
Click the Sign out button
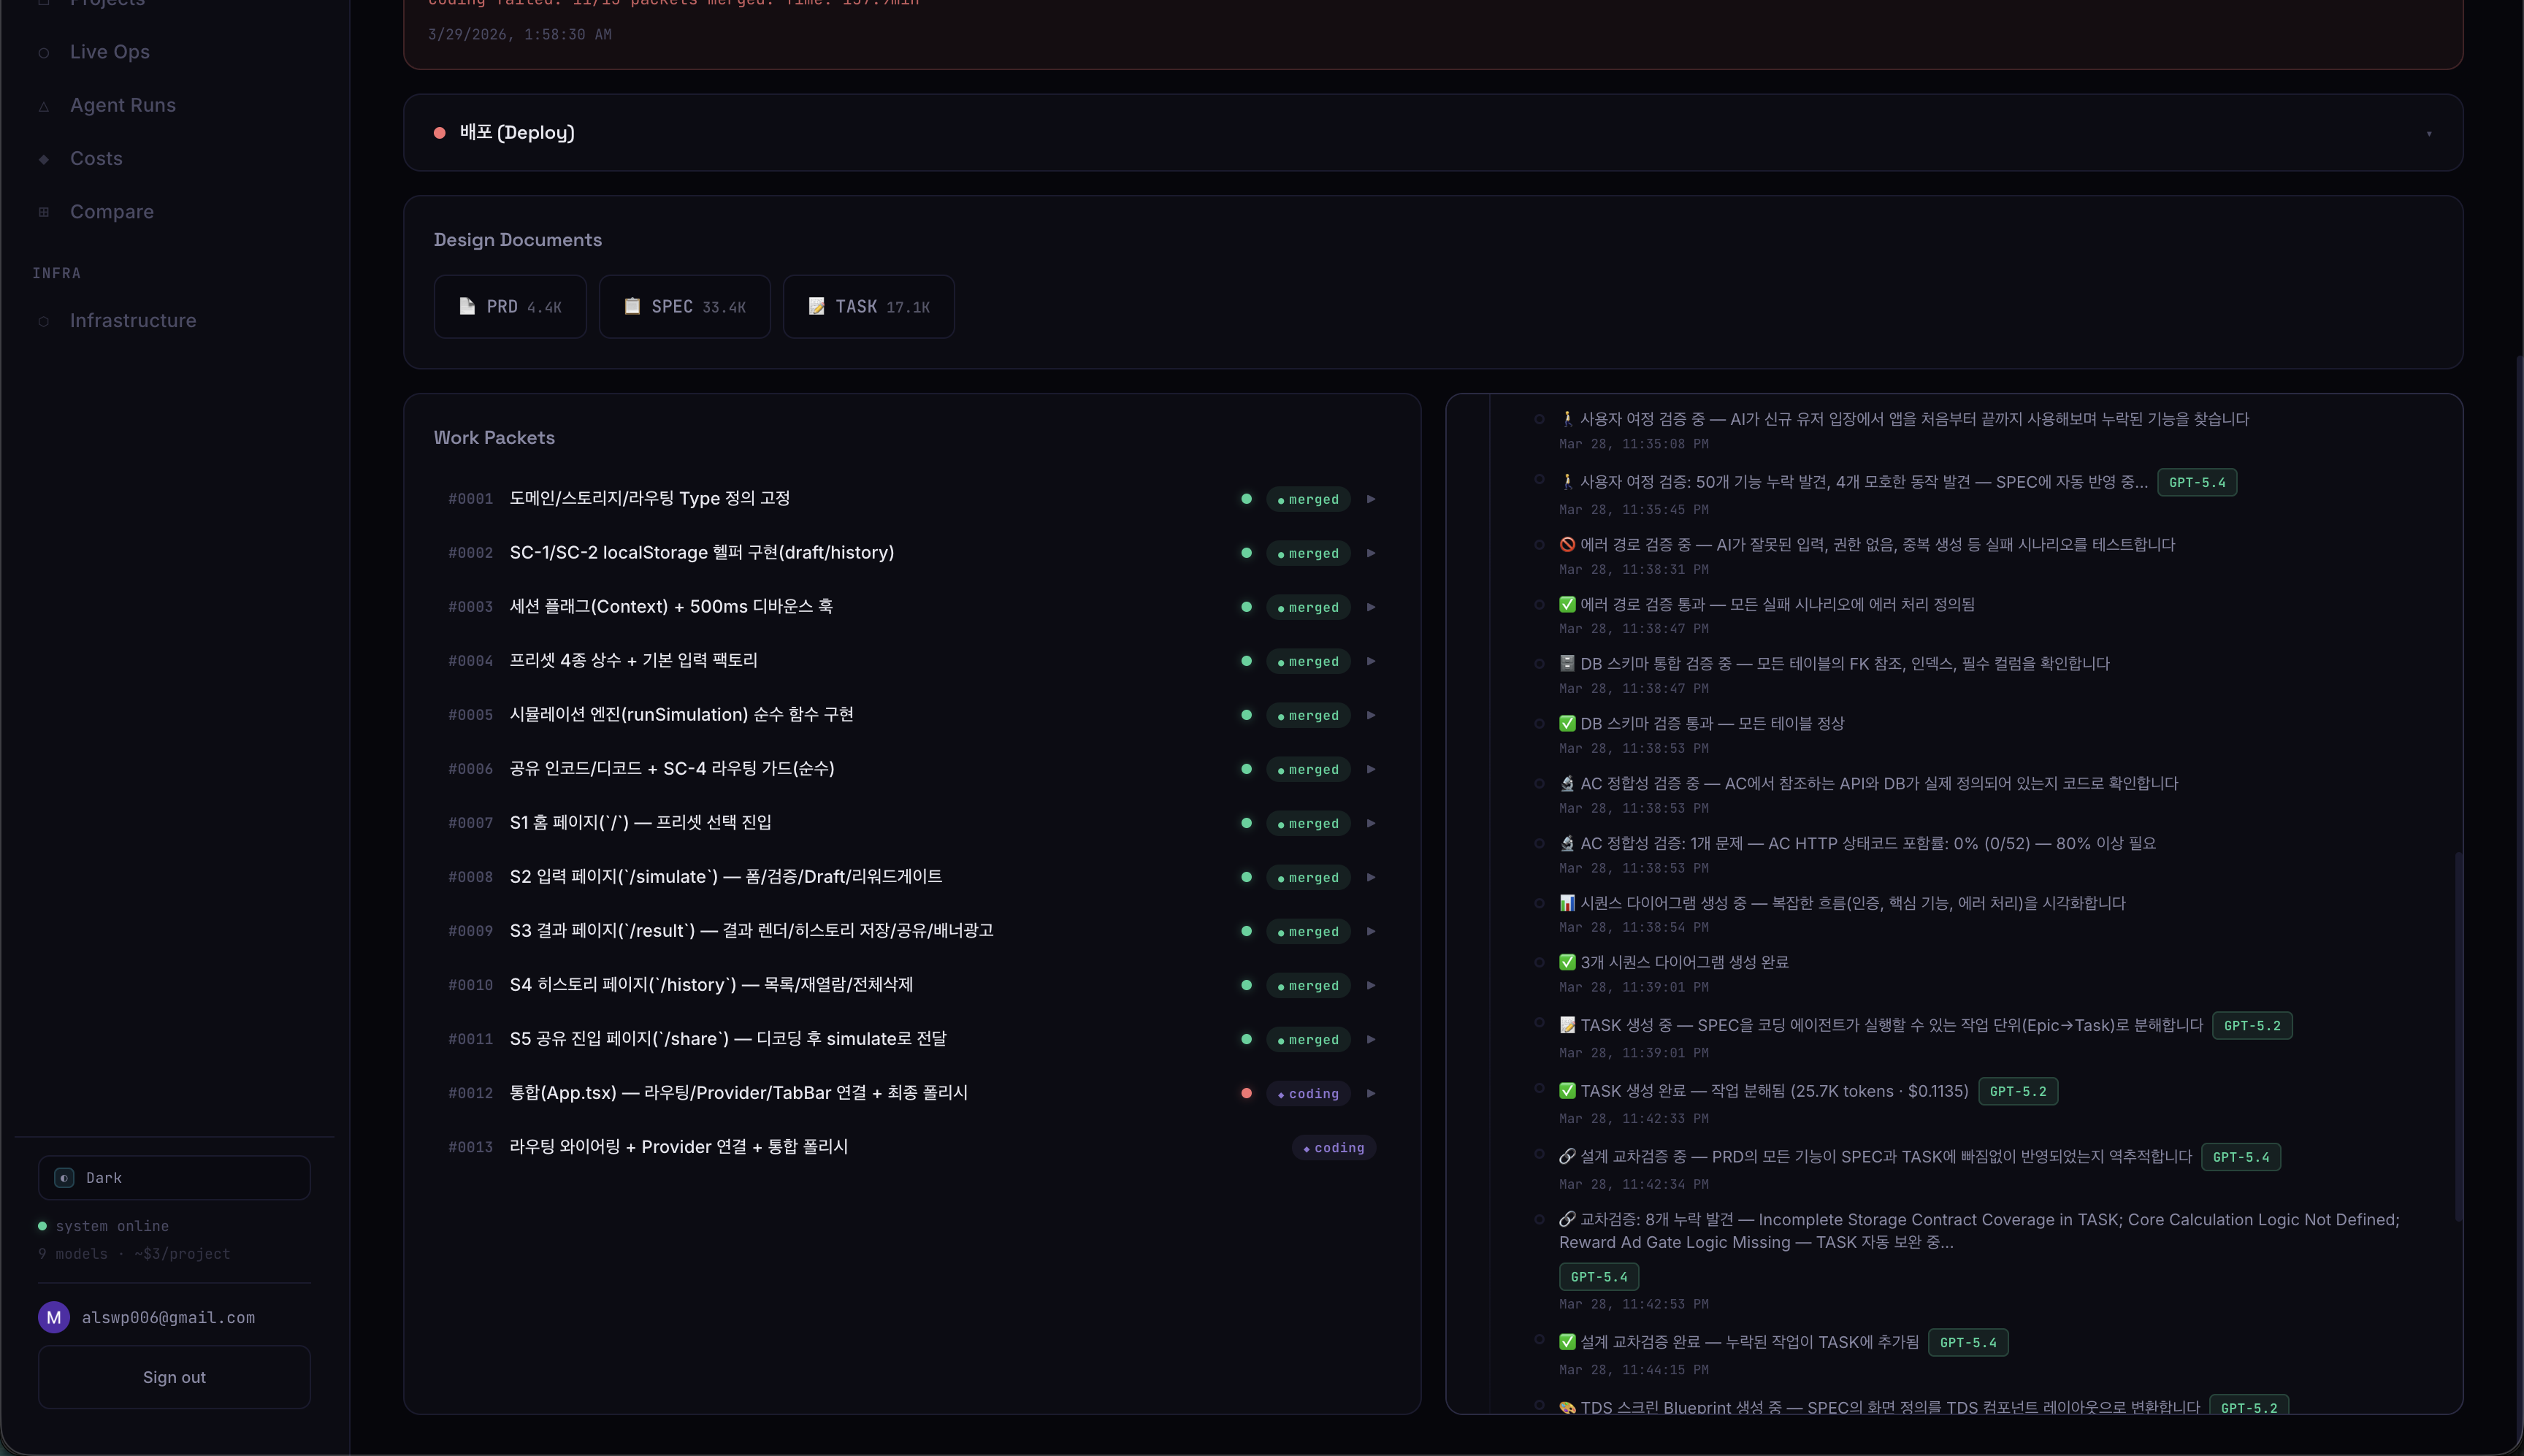(x=174, y=1377)
